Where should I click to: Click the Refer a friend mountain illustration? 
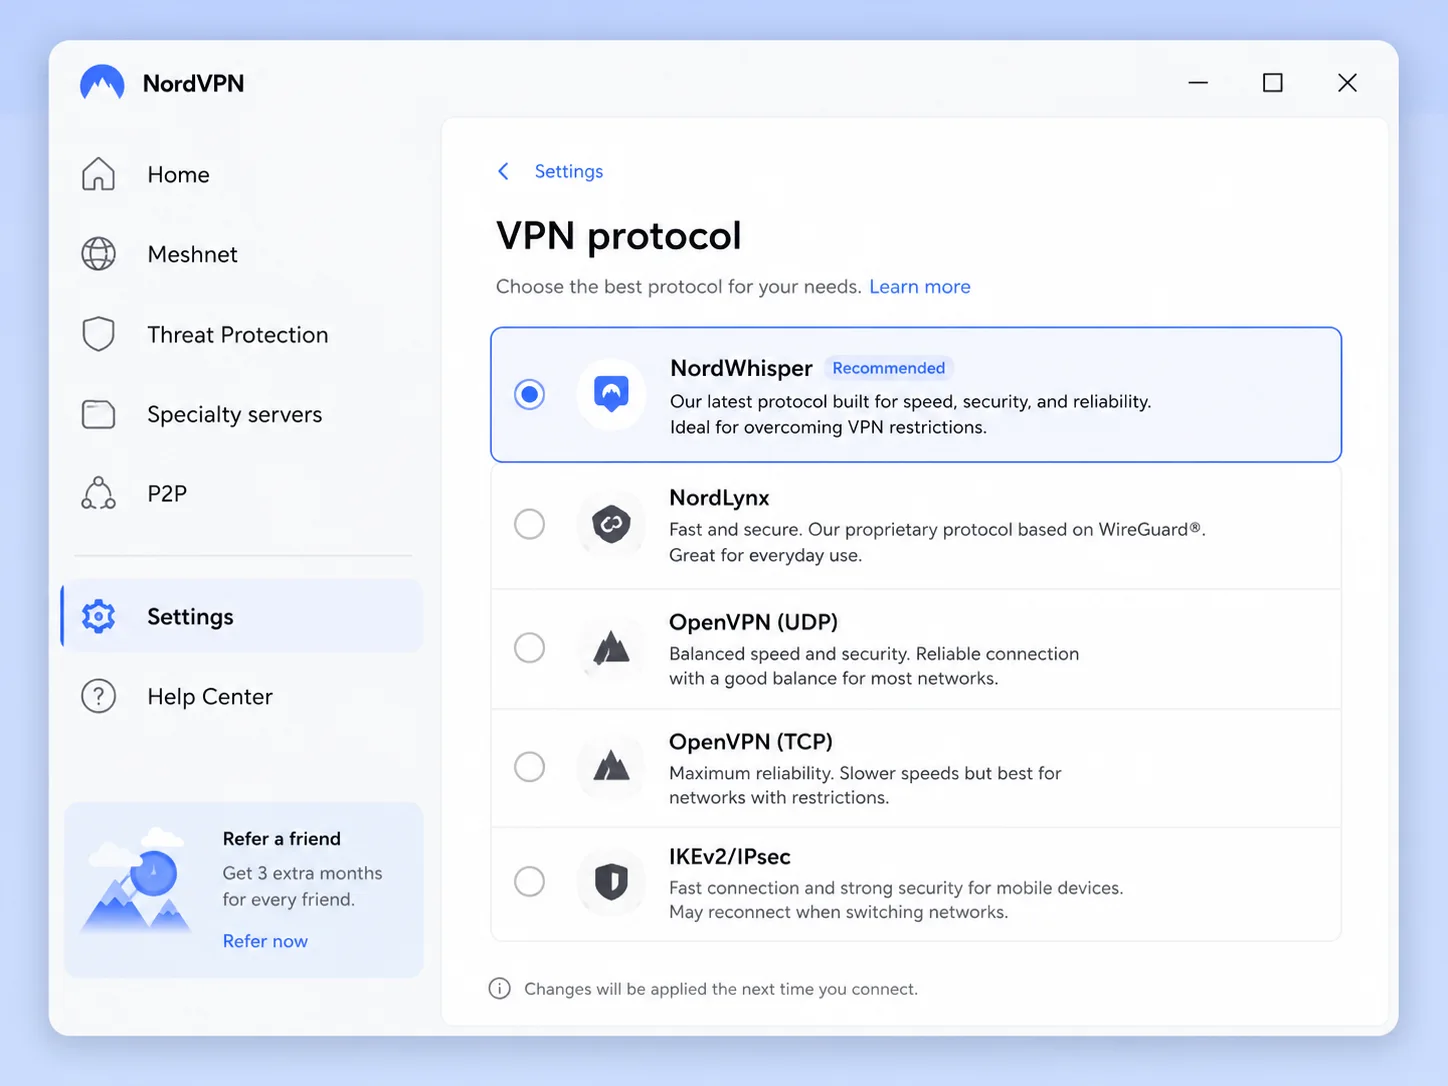(137, 880)
